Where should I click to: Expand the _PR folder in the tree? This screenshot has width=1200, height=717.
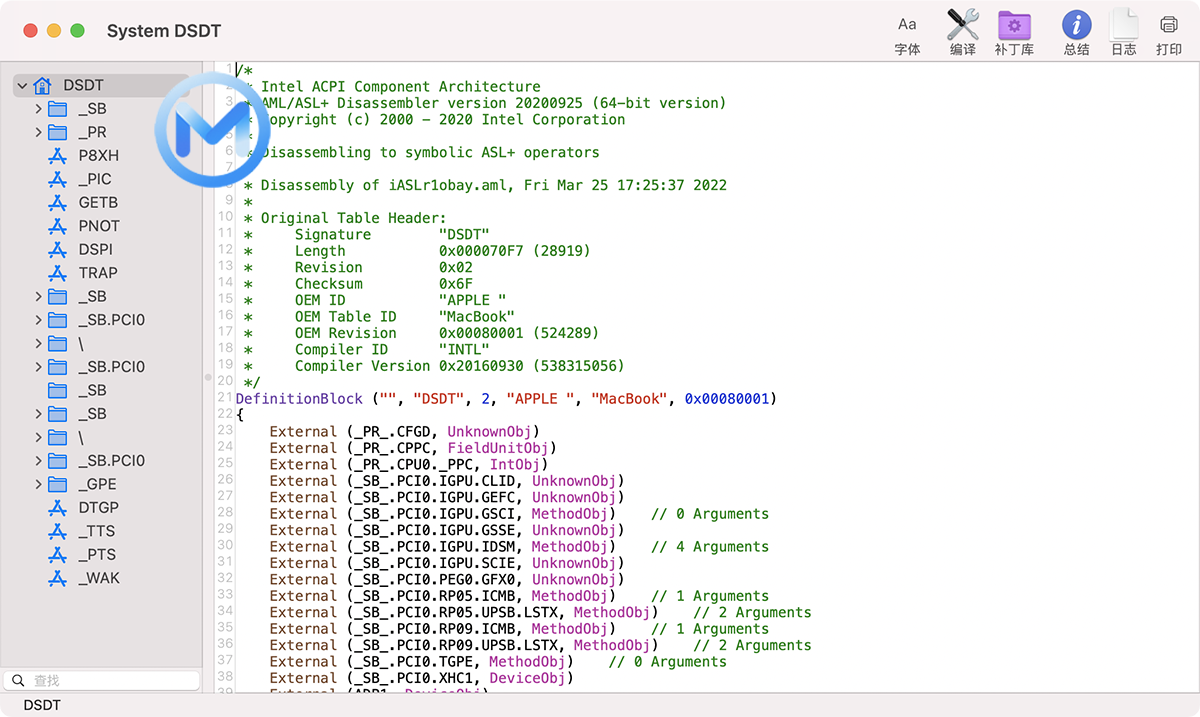[38, 132]
